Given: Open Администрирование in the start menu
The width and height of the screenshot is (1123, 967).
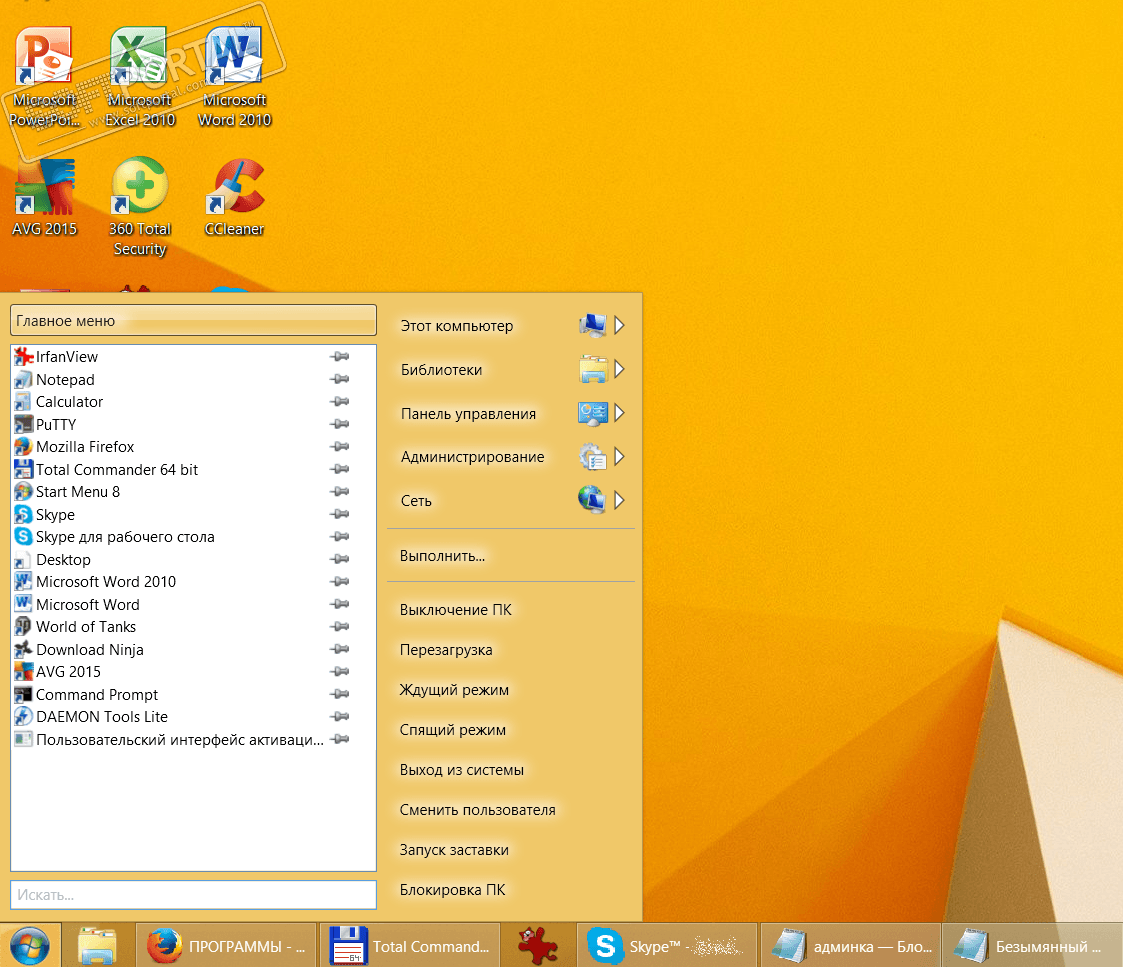Looking at the screenshot, I should point(473,457).
